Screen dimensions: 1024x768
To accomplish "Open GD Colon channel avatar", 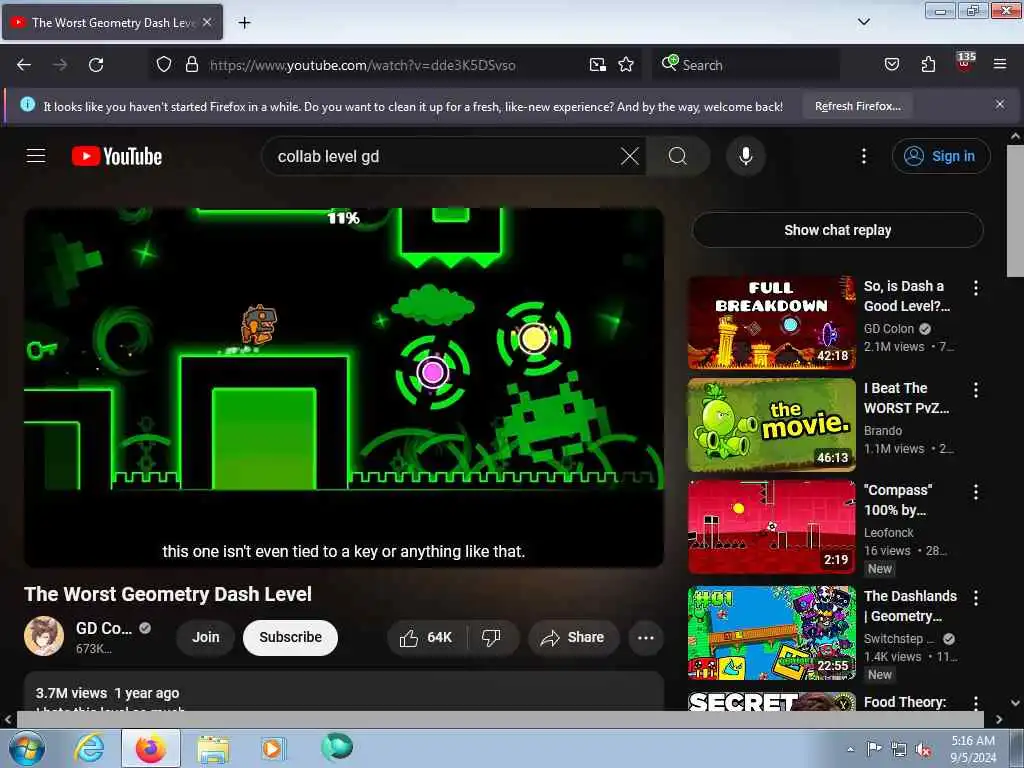I will point(44,635).
